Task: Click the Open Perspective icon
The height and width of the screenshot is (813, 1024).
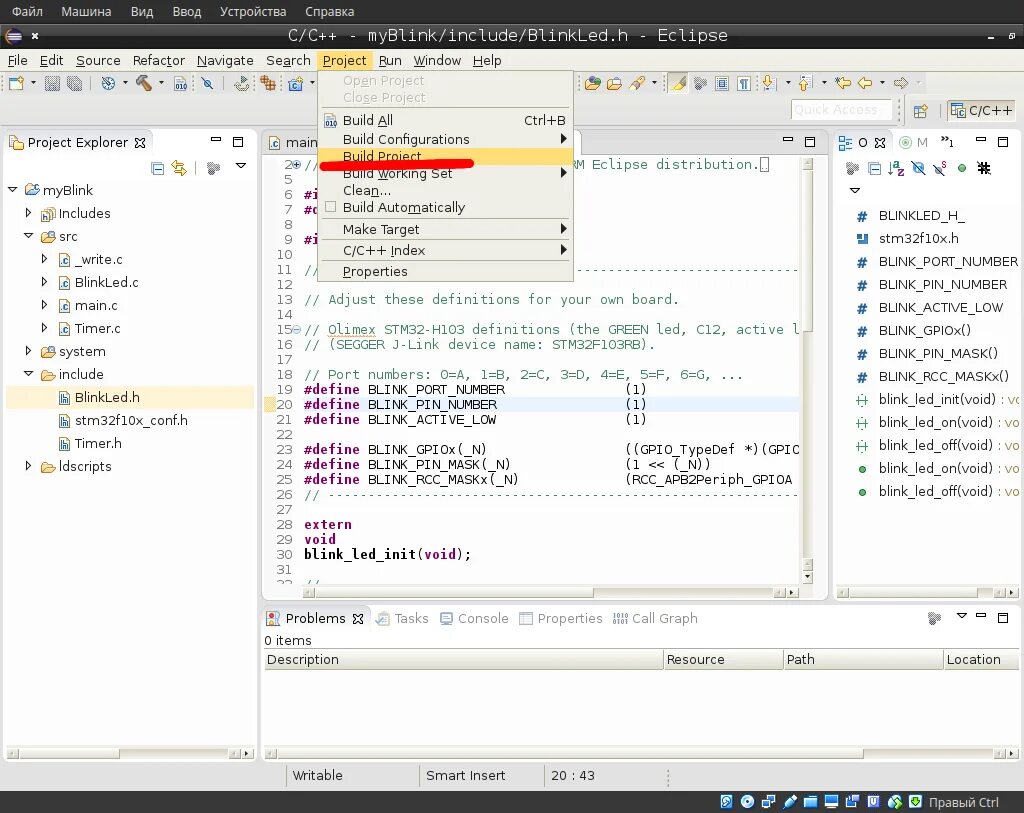Action: tap(921, 111)
